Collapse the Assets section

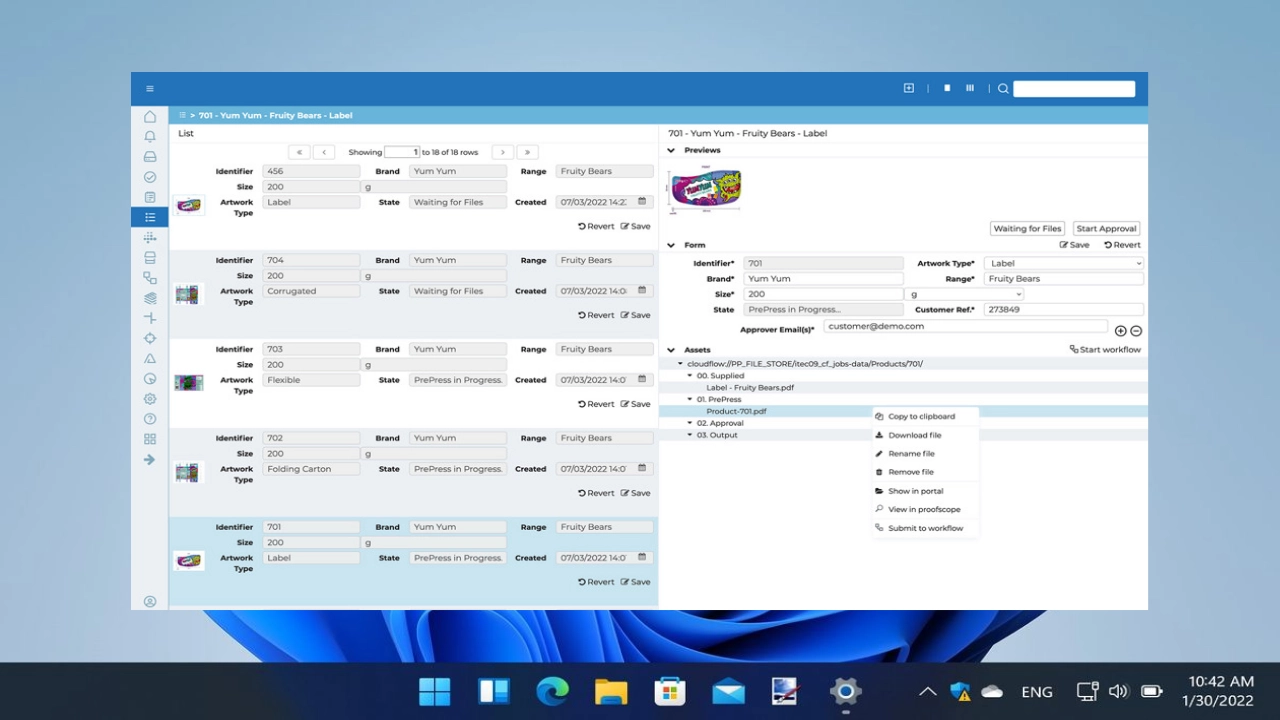point(671,350)
